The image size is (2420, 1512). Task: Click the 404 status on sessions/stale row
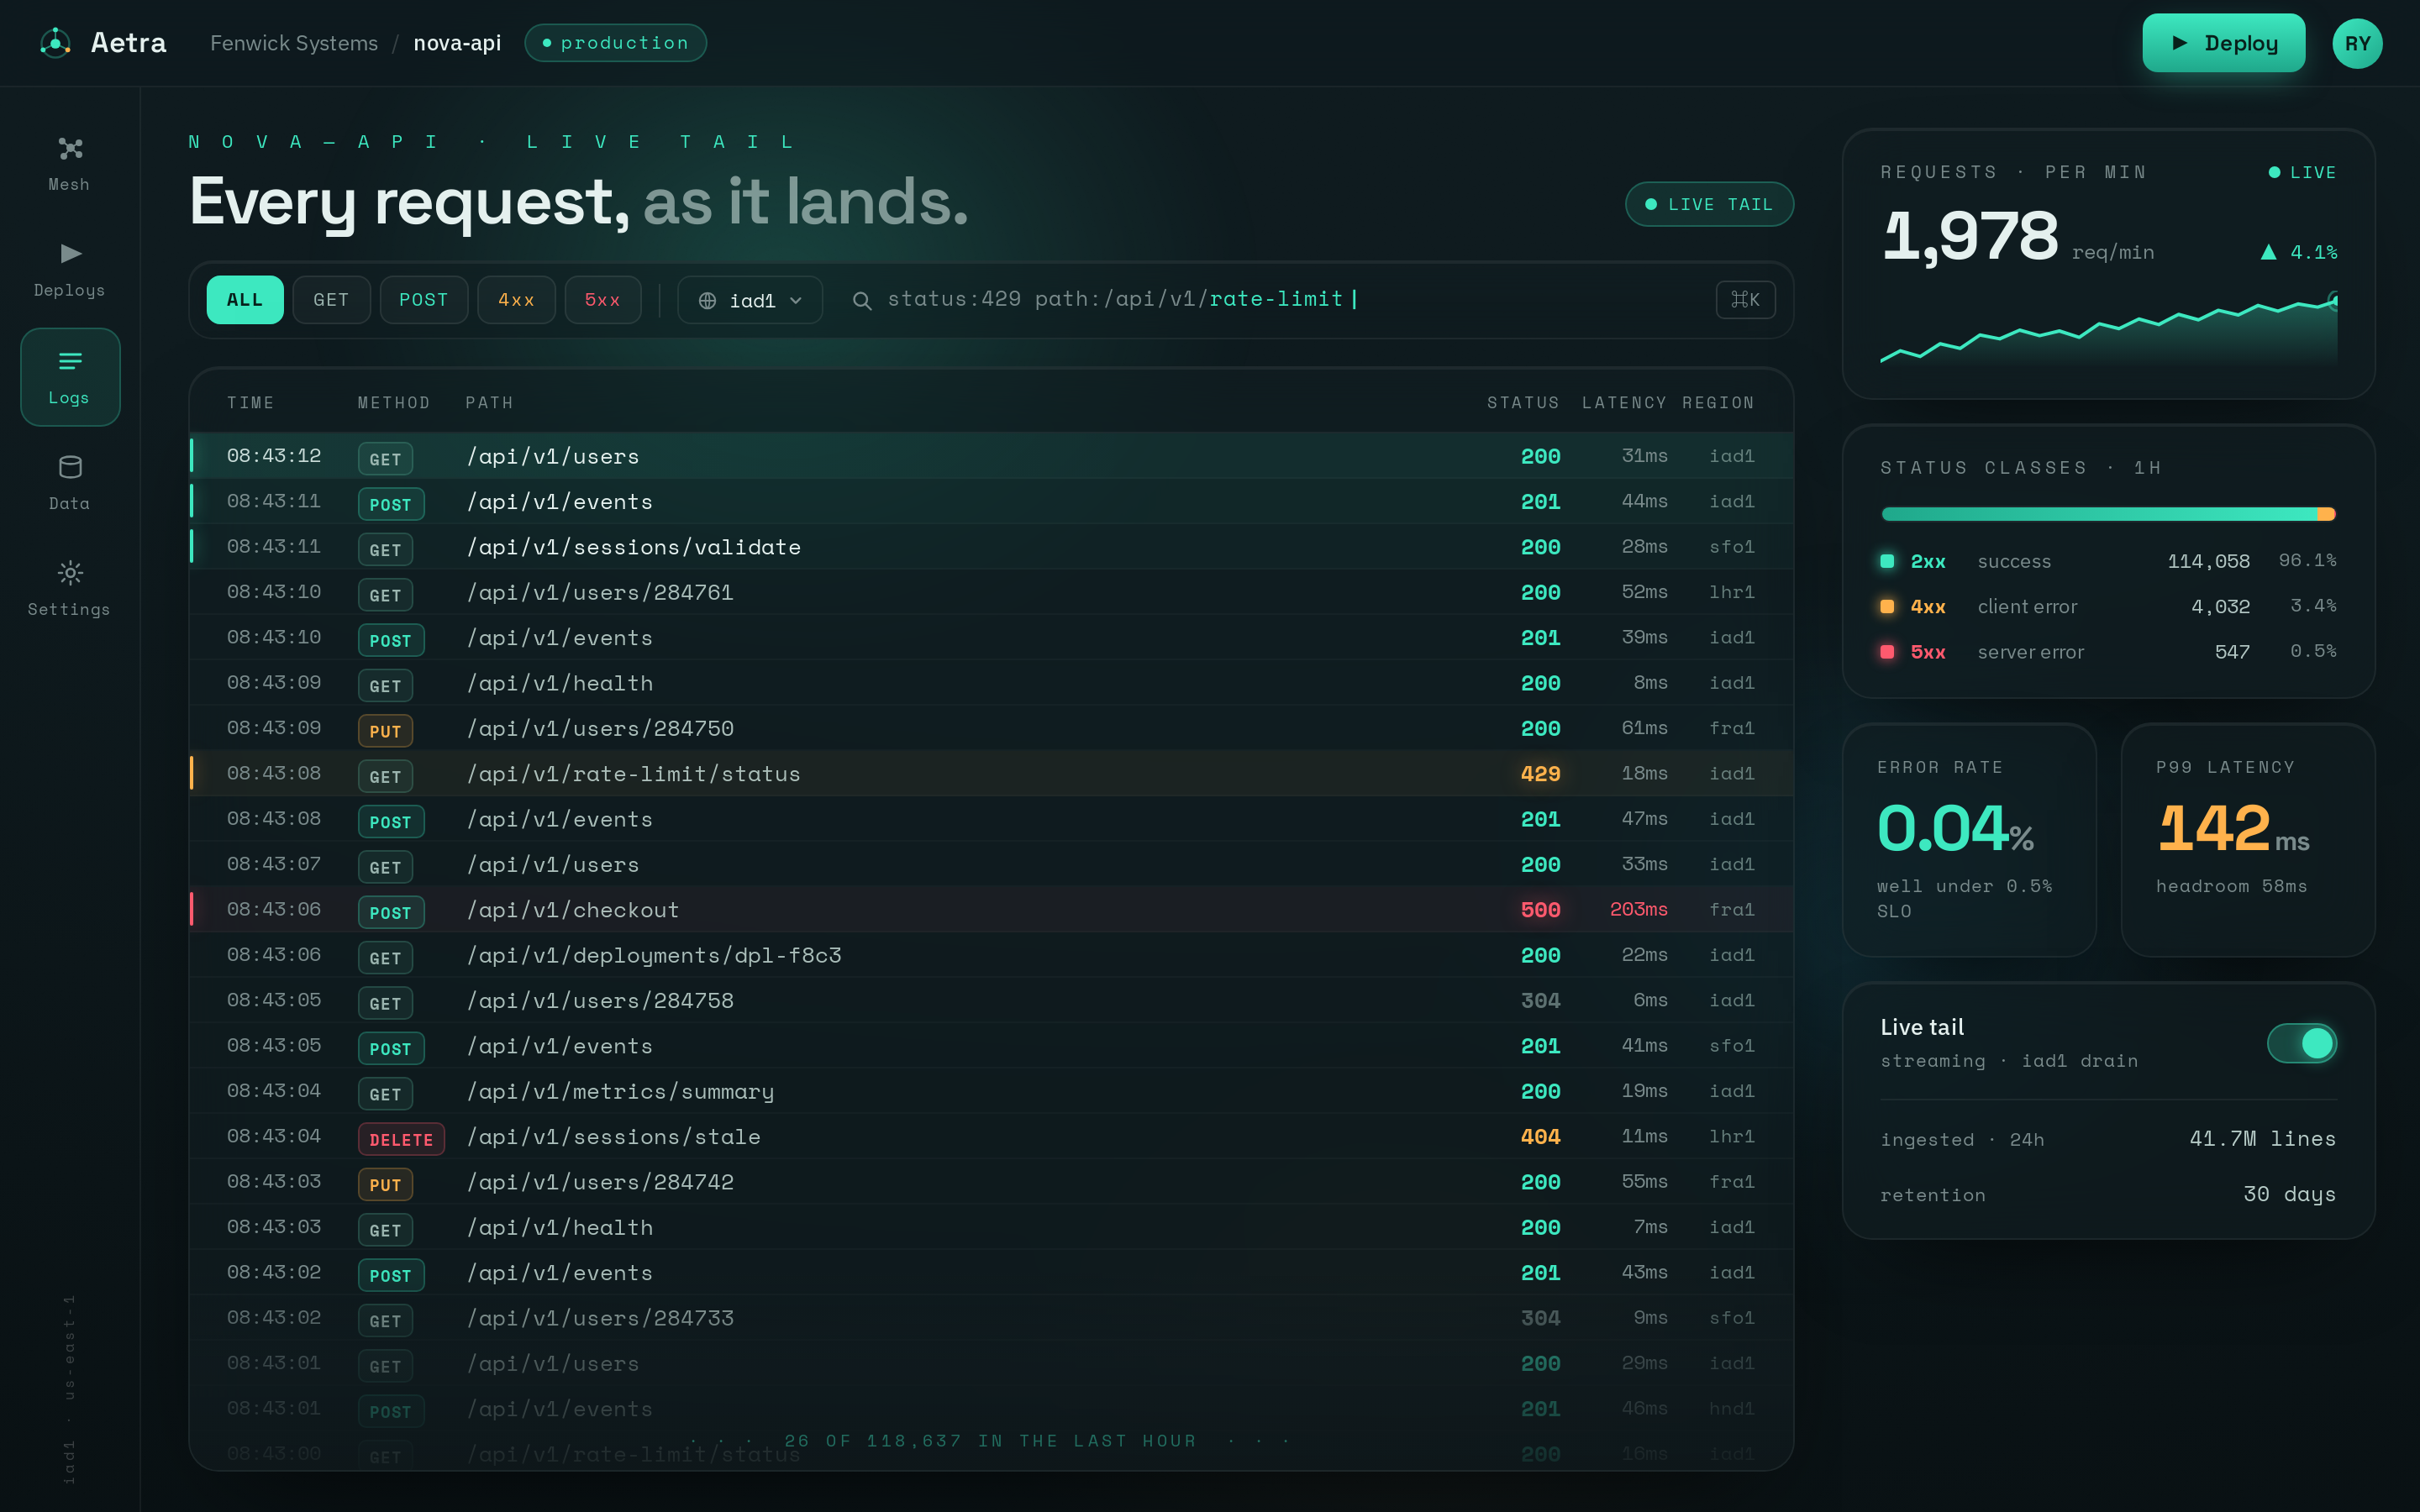[x=1540, y=1137]
